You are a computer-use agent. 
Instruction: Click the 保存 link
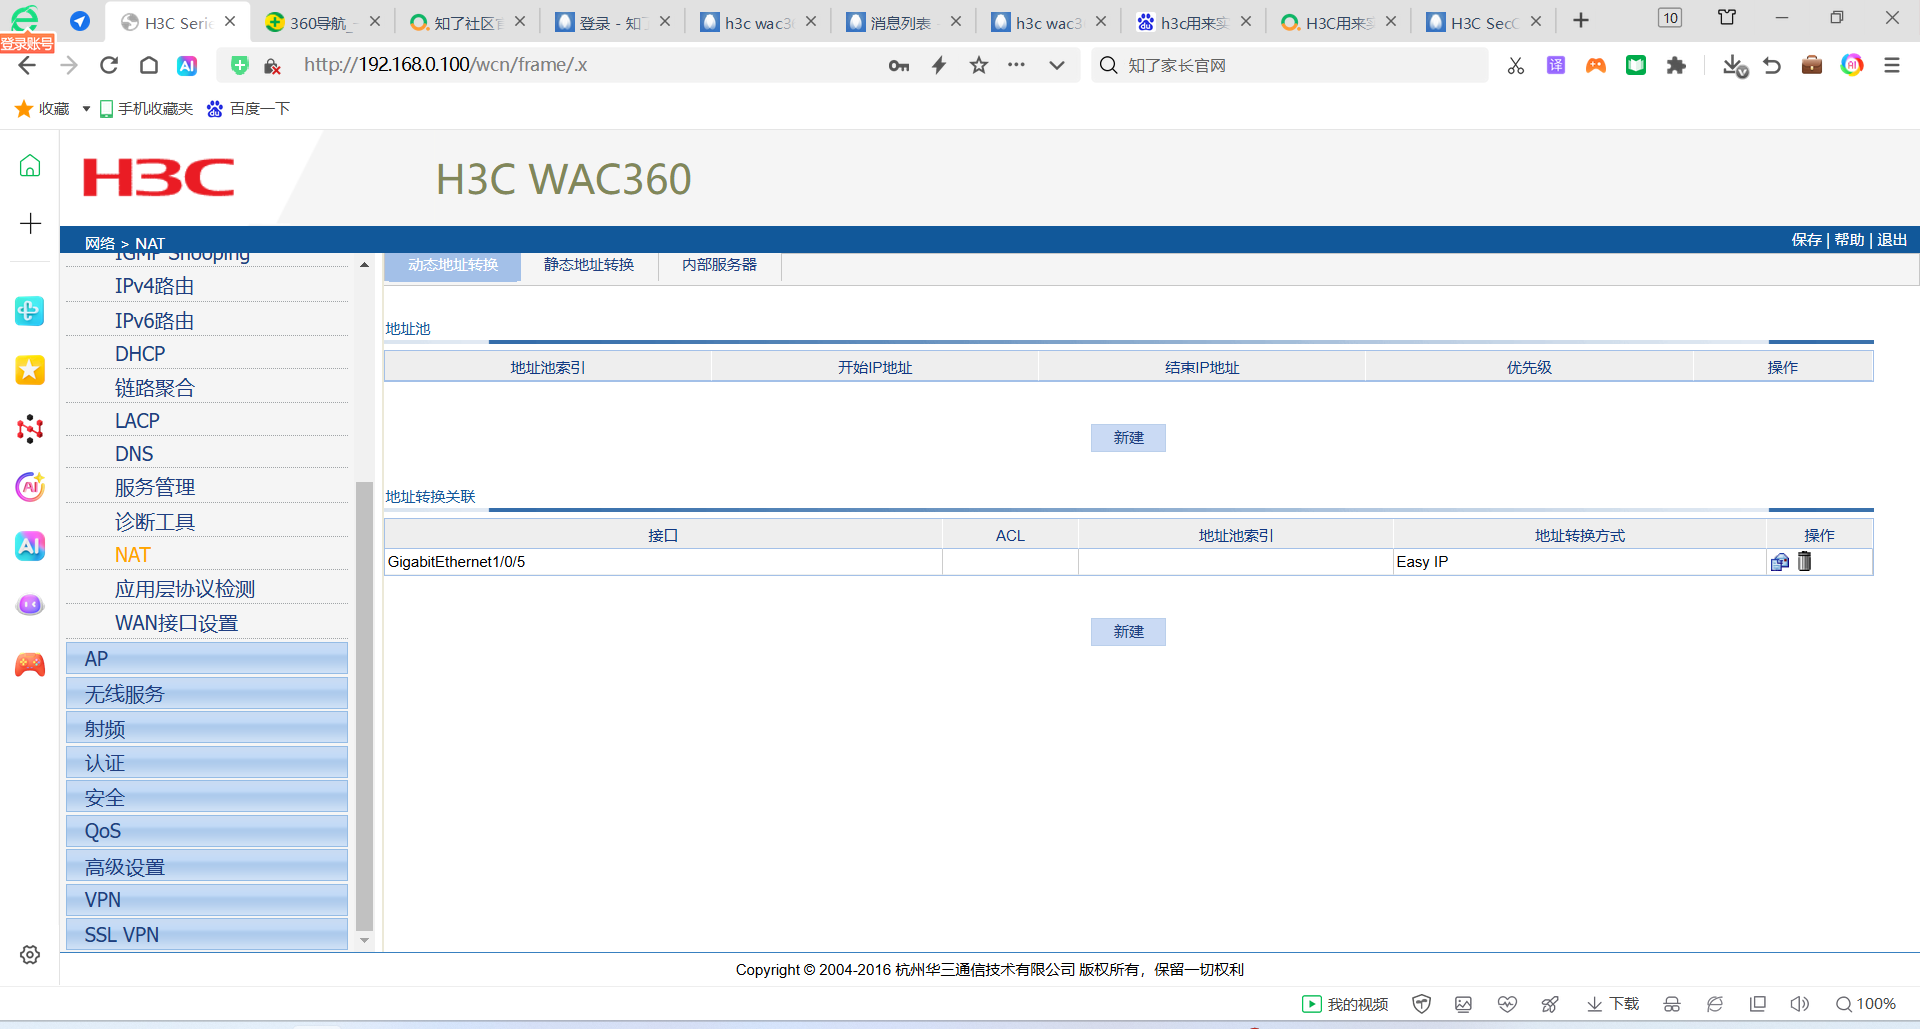pyautogui.click(x=1806, y=240)
